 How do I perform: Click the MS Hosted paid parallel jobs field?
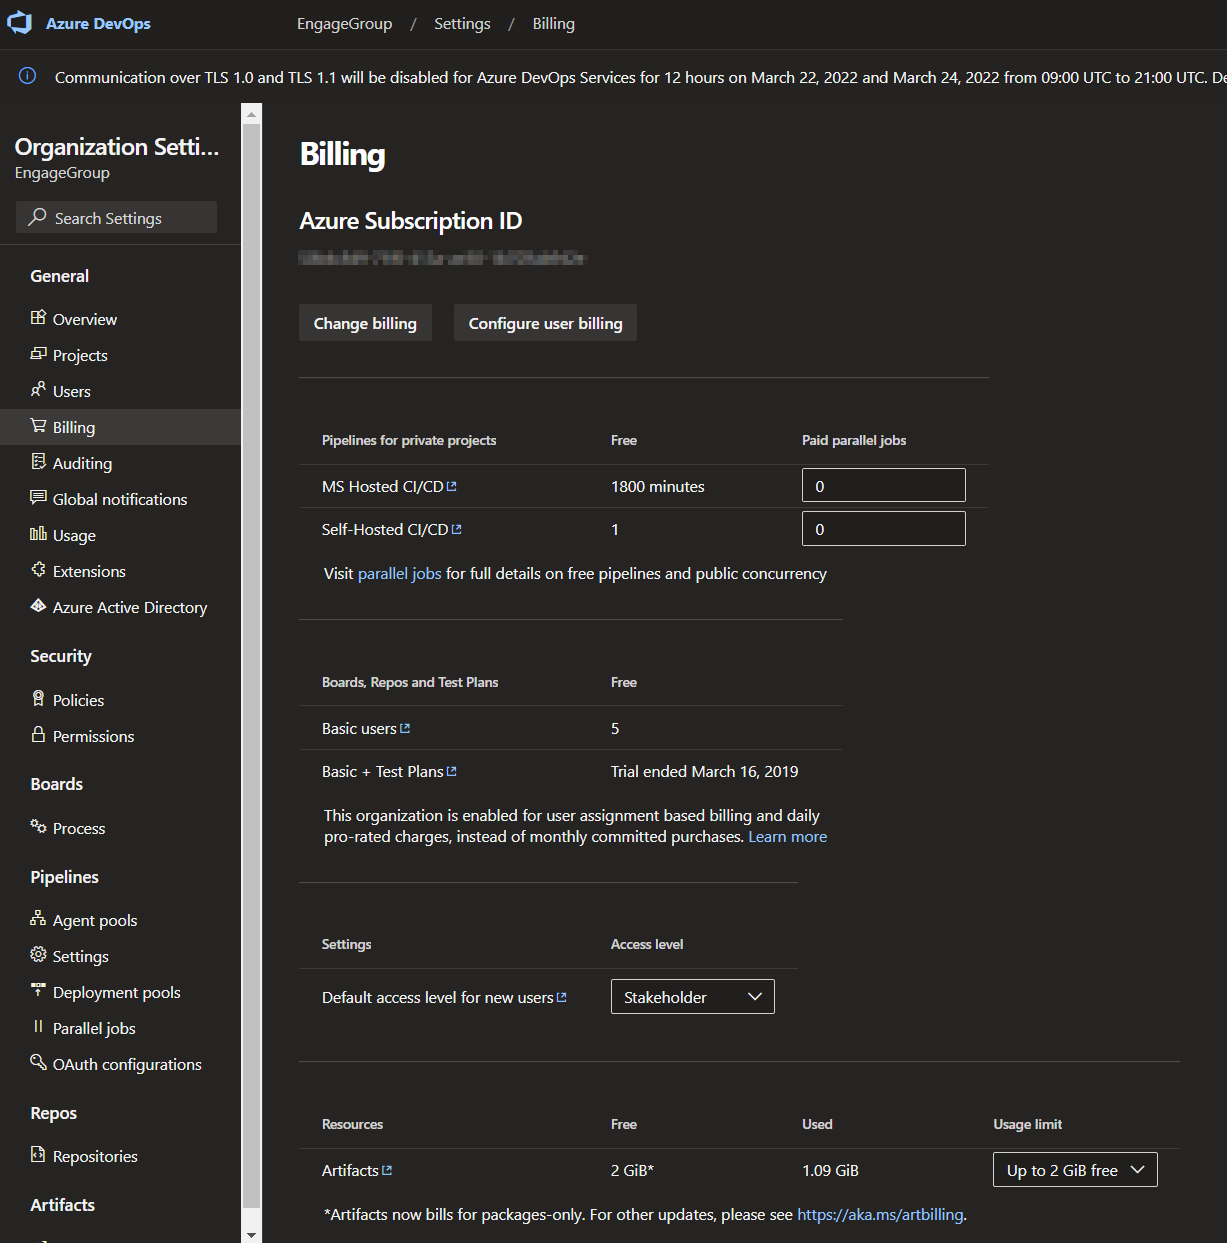884,485
